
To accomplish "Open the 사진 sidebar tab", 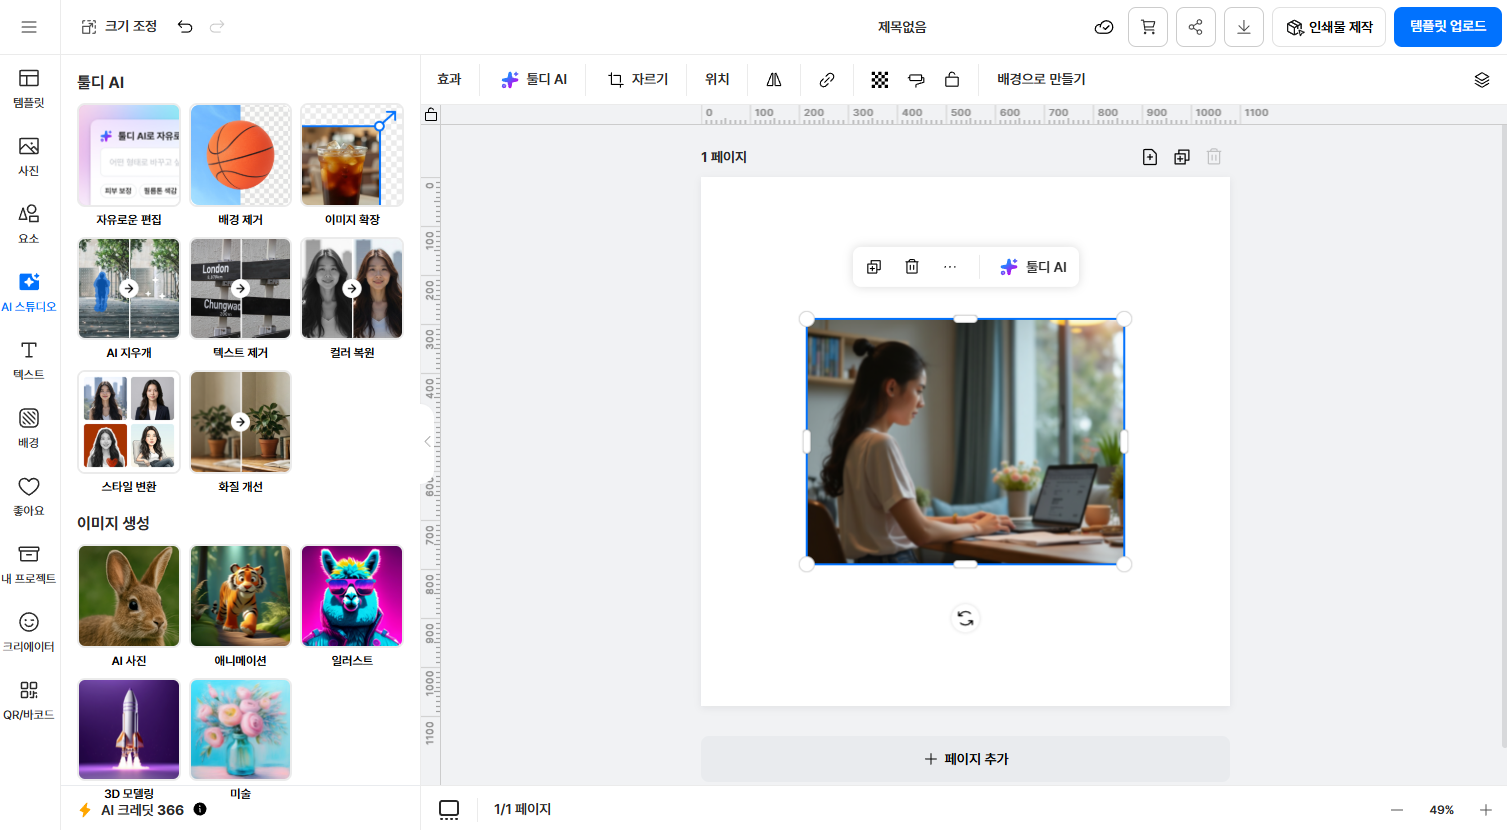I will tap(29, 156).
